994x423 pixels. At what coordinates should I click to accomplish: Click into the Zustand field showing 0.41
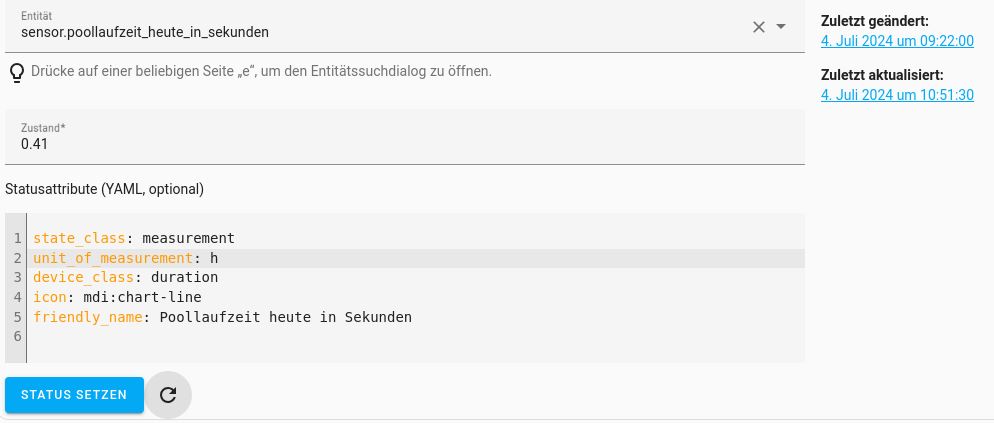click(x=404, y=137)
